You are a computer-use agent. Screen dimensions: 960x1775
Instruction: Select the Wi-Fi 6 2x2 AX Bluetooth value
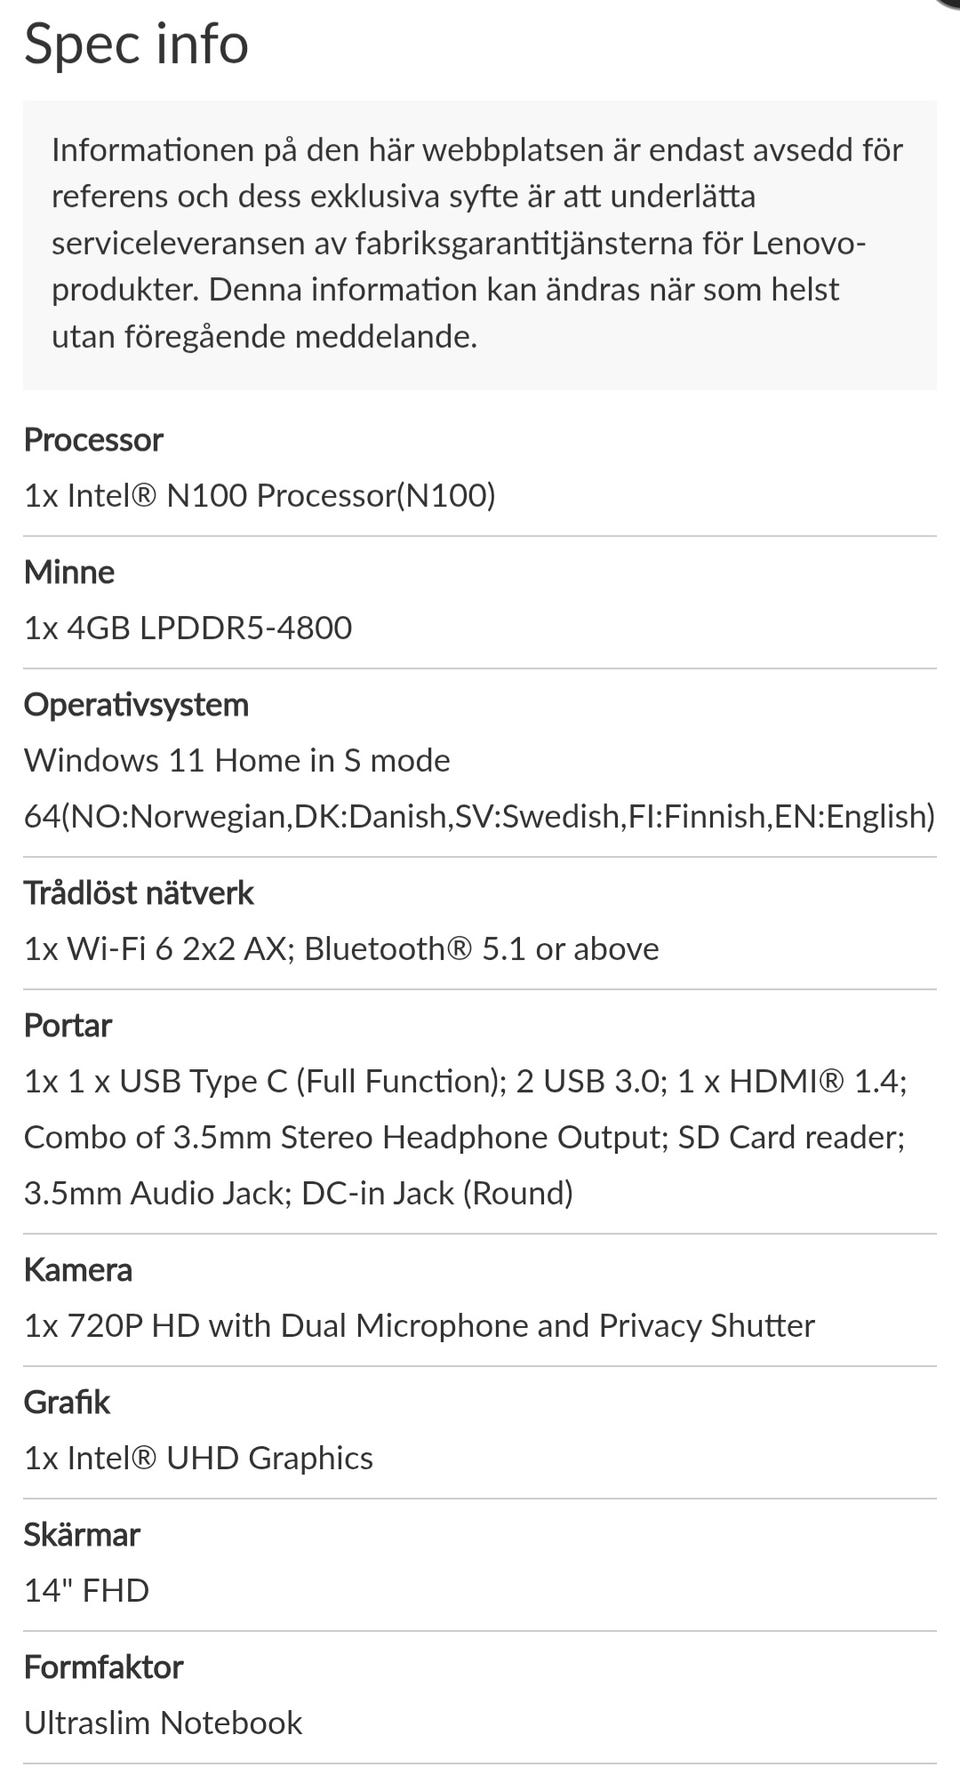click(342, 949)
